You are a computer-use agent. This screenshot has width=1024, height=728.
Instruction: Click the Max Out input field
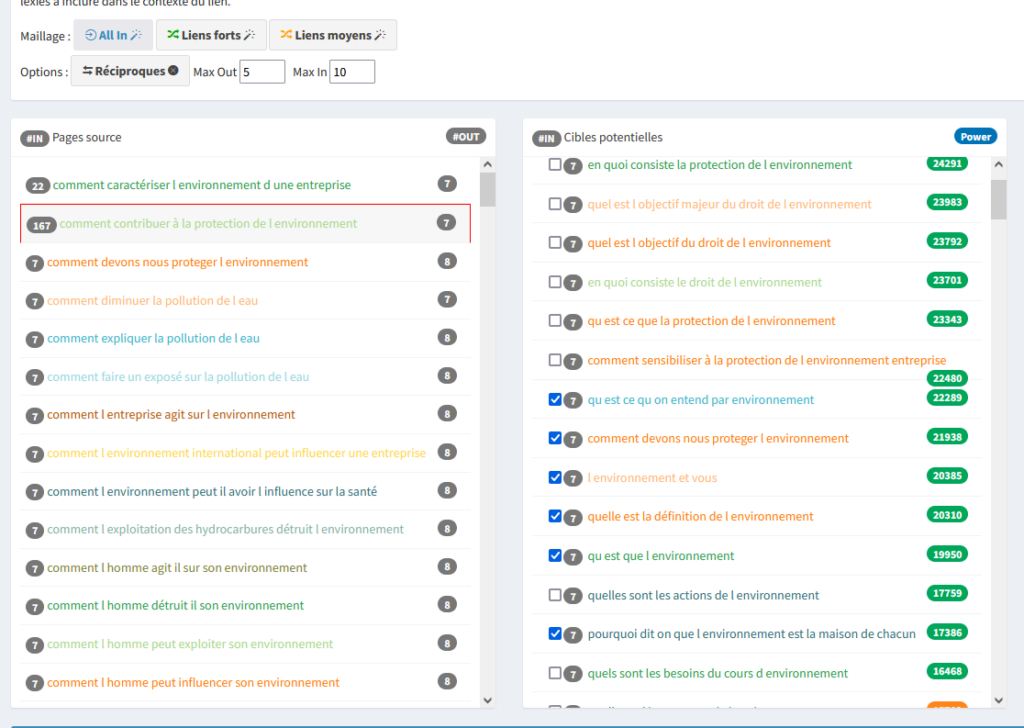coord(262,72)
